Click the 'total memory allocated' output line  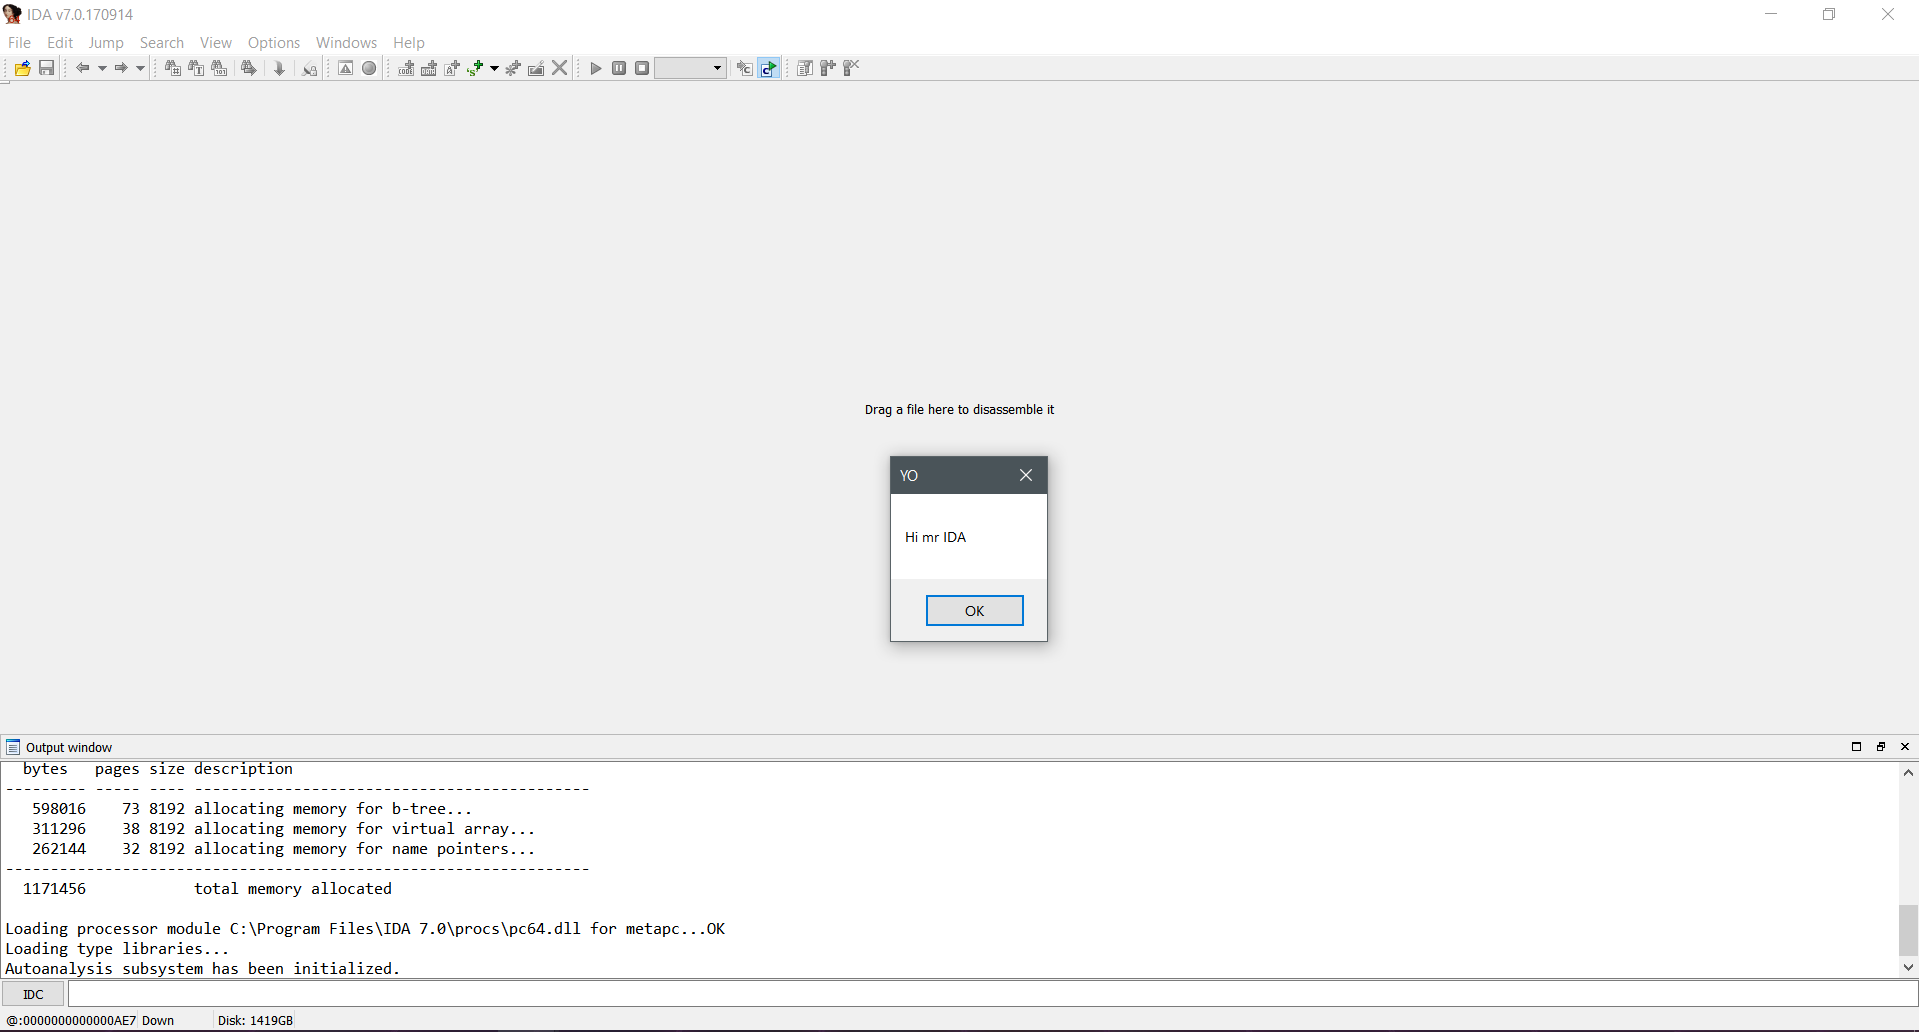pyautogui.click(x=293, y=889)
